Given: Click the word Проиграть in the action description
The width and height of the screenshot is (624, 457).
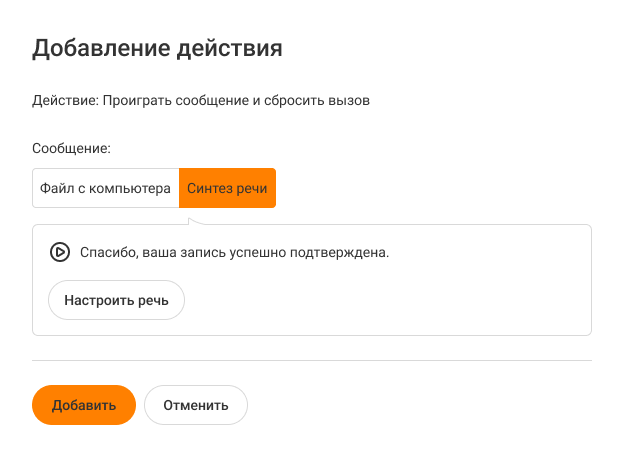Looking at the screenshot, I should 132,101.
